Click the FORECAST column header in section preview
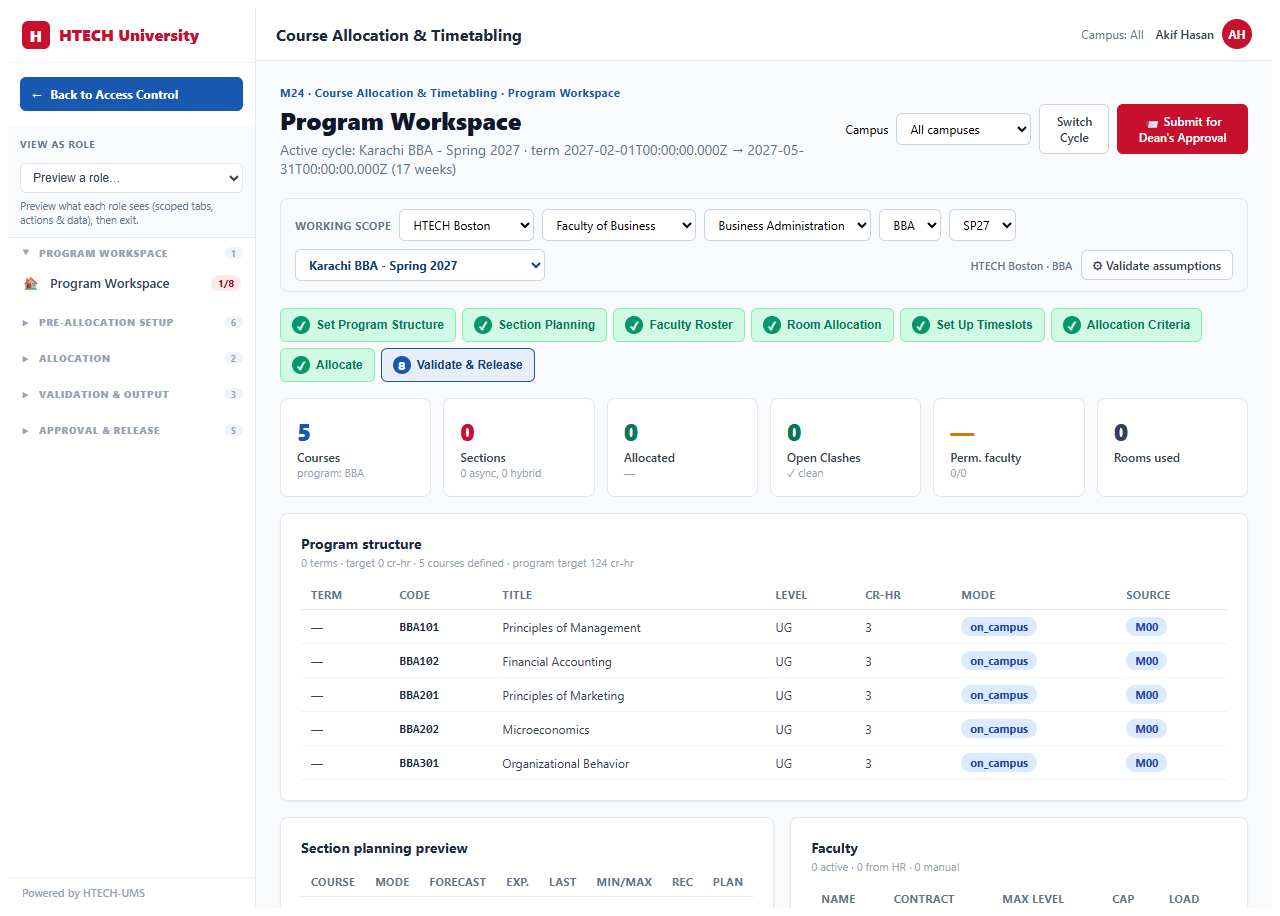Image resolution: width=1280 pixels, height=916 pixels. pos(458,882)
